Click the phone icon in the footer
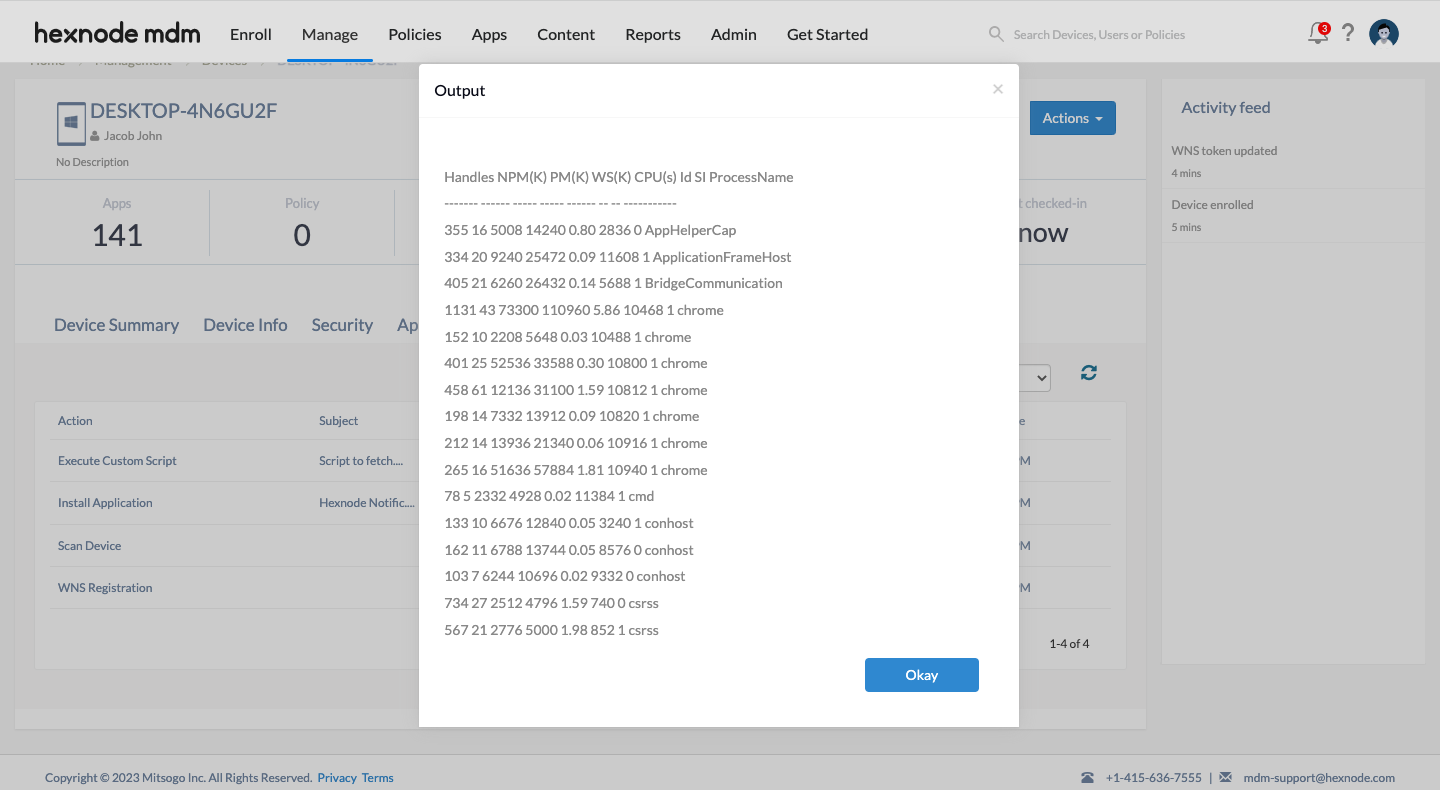 click(1087, 777)
